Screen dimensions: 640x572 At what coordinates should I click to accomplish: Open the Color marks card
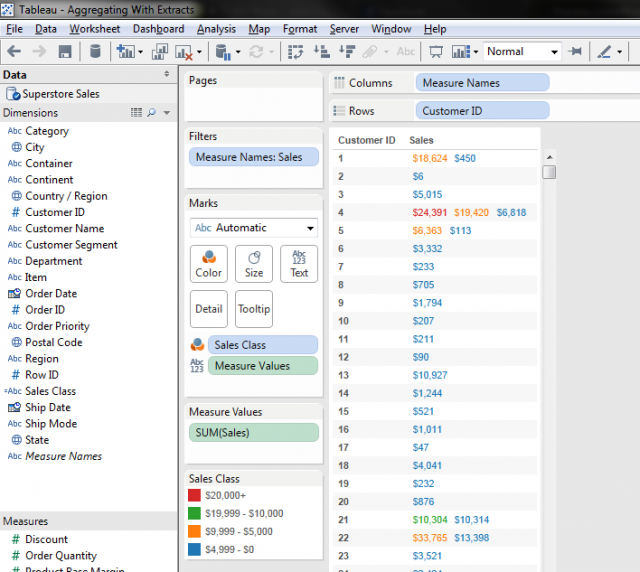(208, 264)
